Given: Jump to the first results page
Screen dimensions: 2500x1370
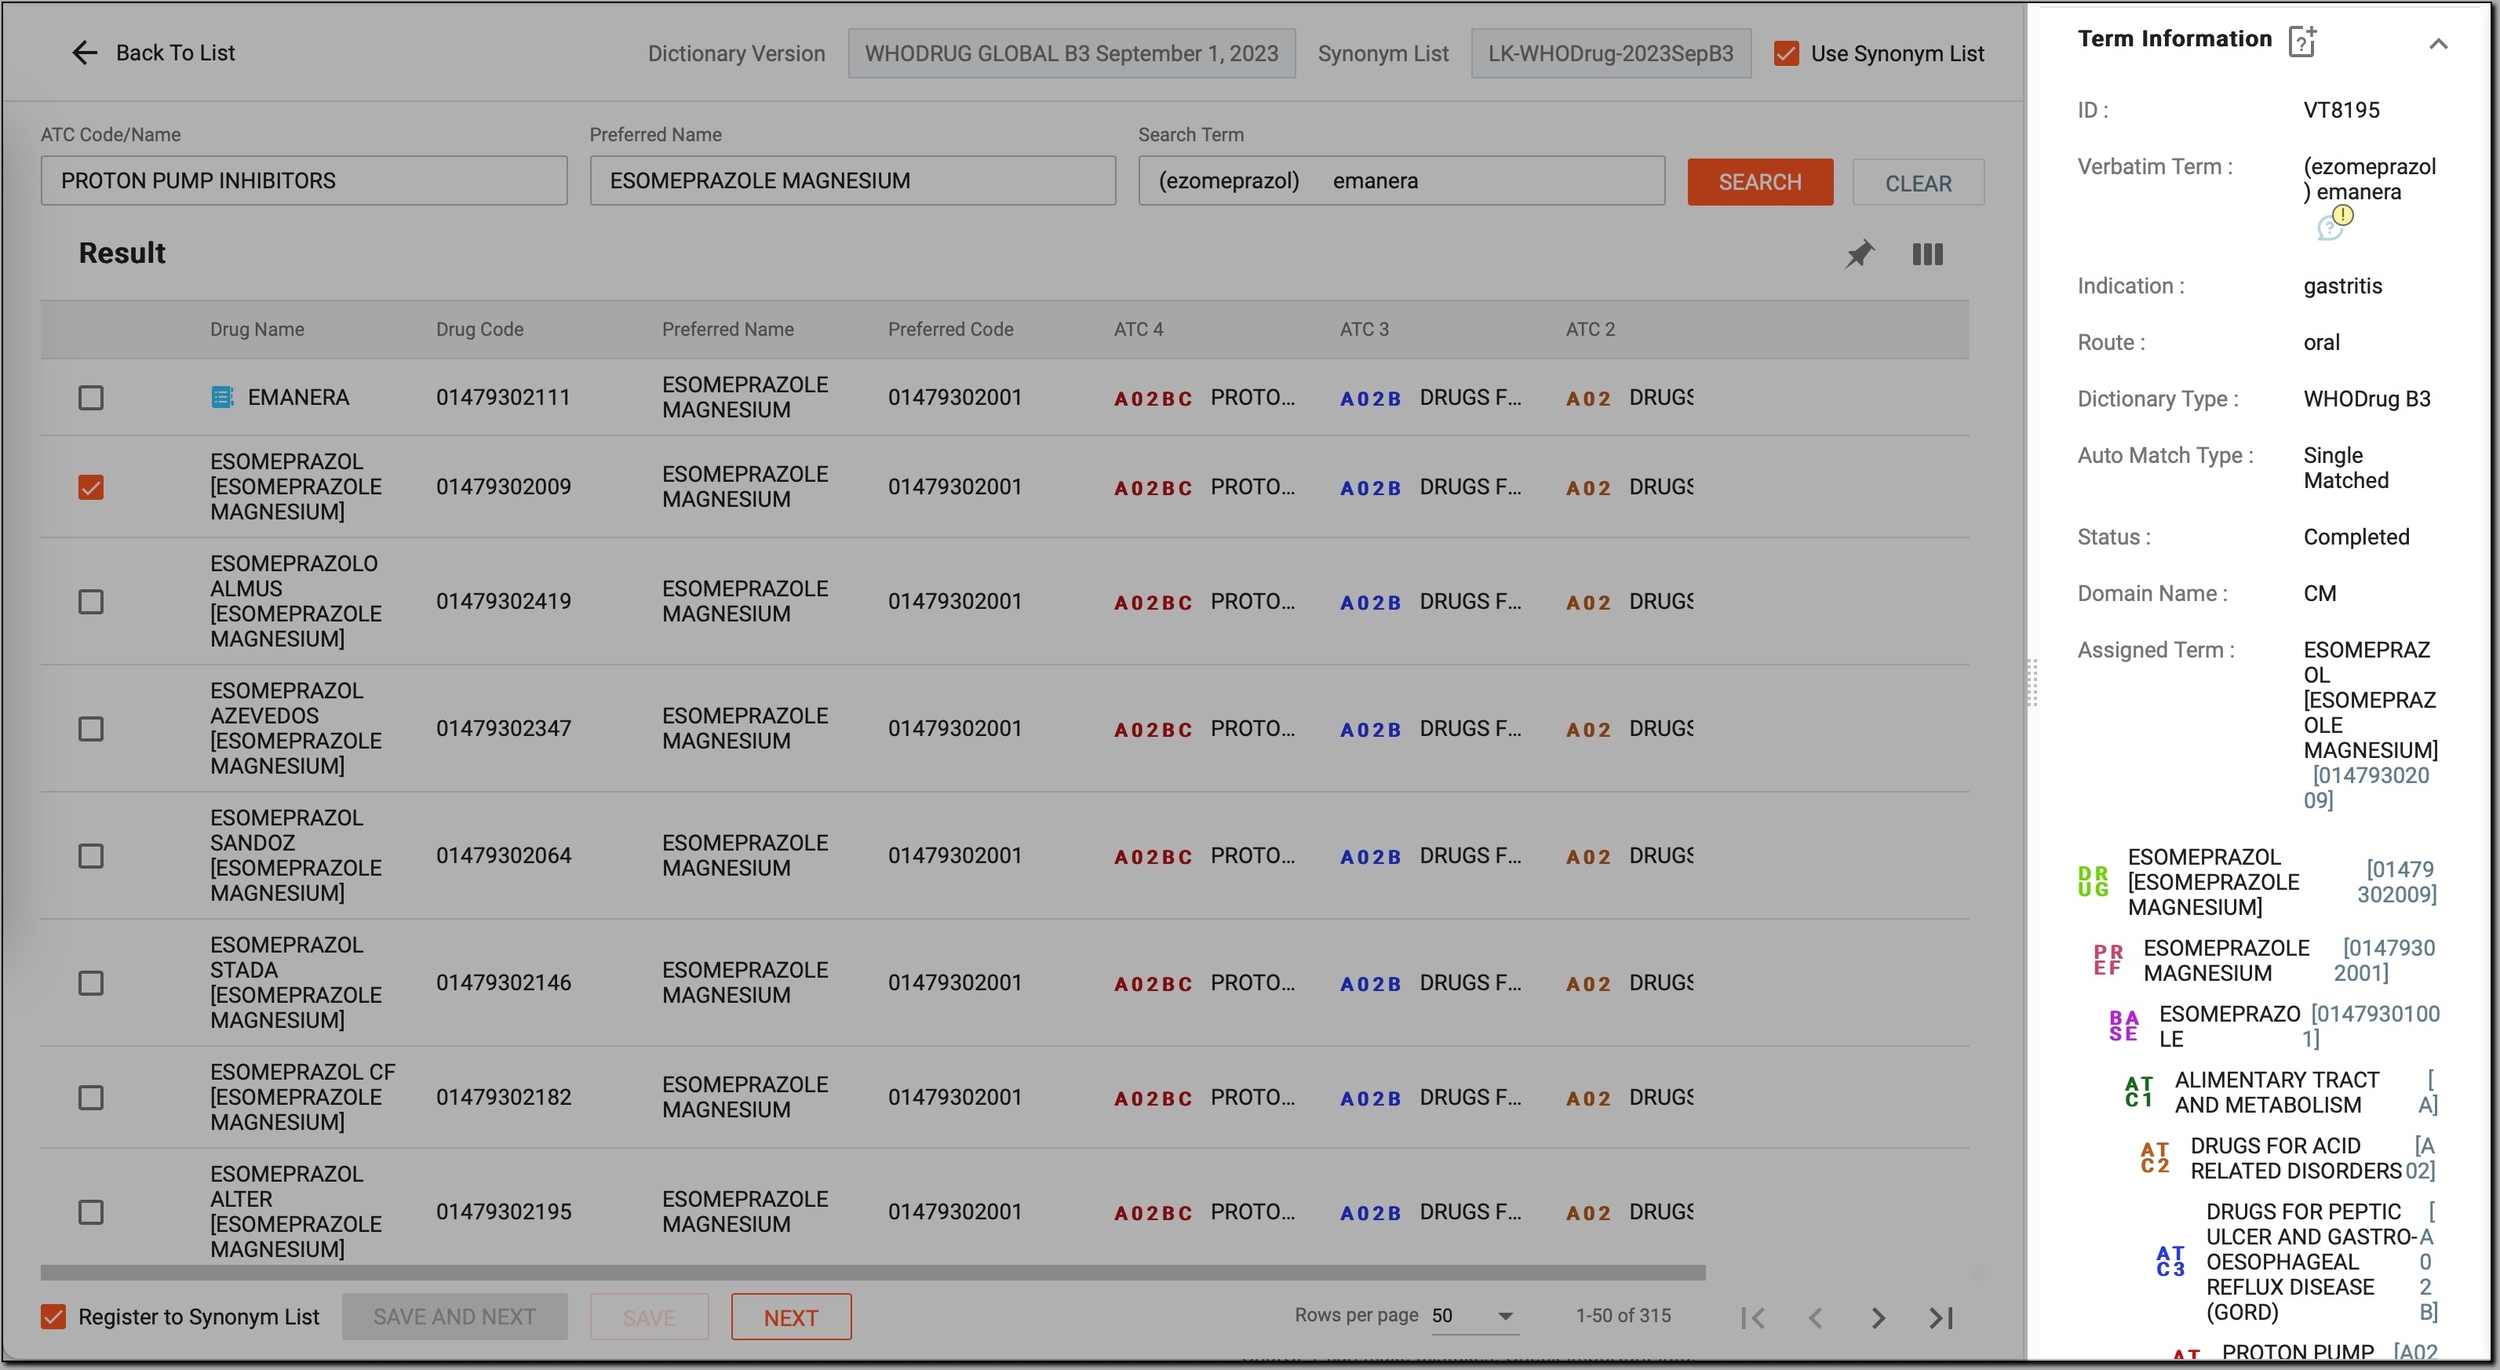Looking at the screenshot, I should [1753, 1318].
